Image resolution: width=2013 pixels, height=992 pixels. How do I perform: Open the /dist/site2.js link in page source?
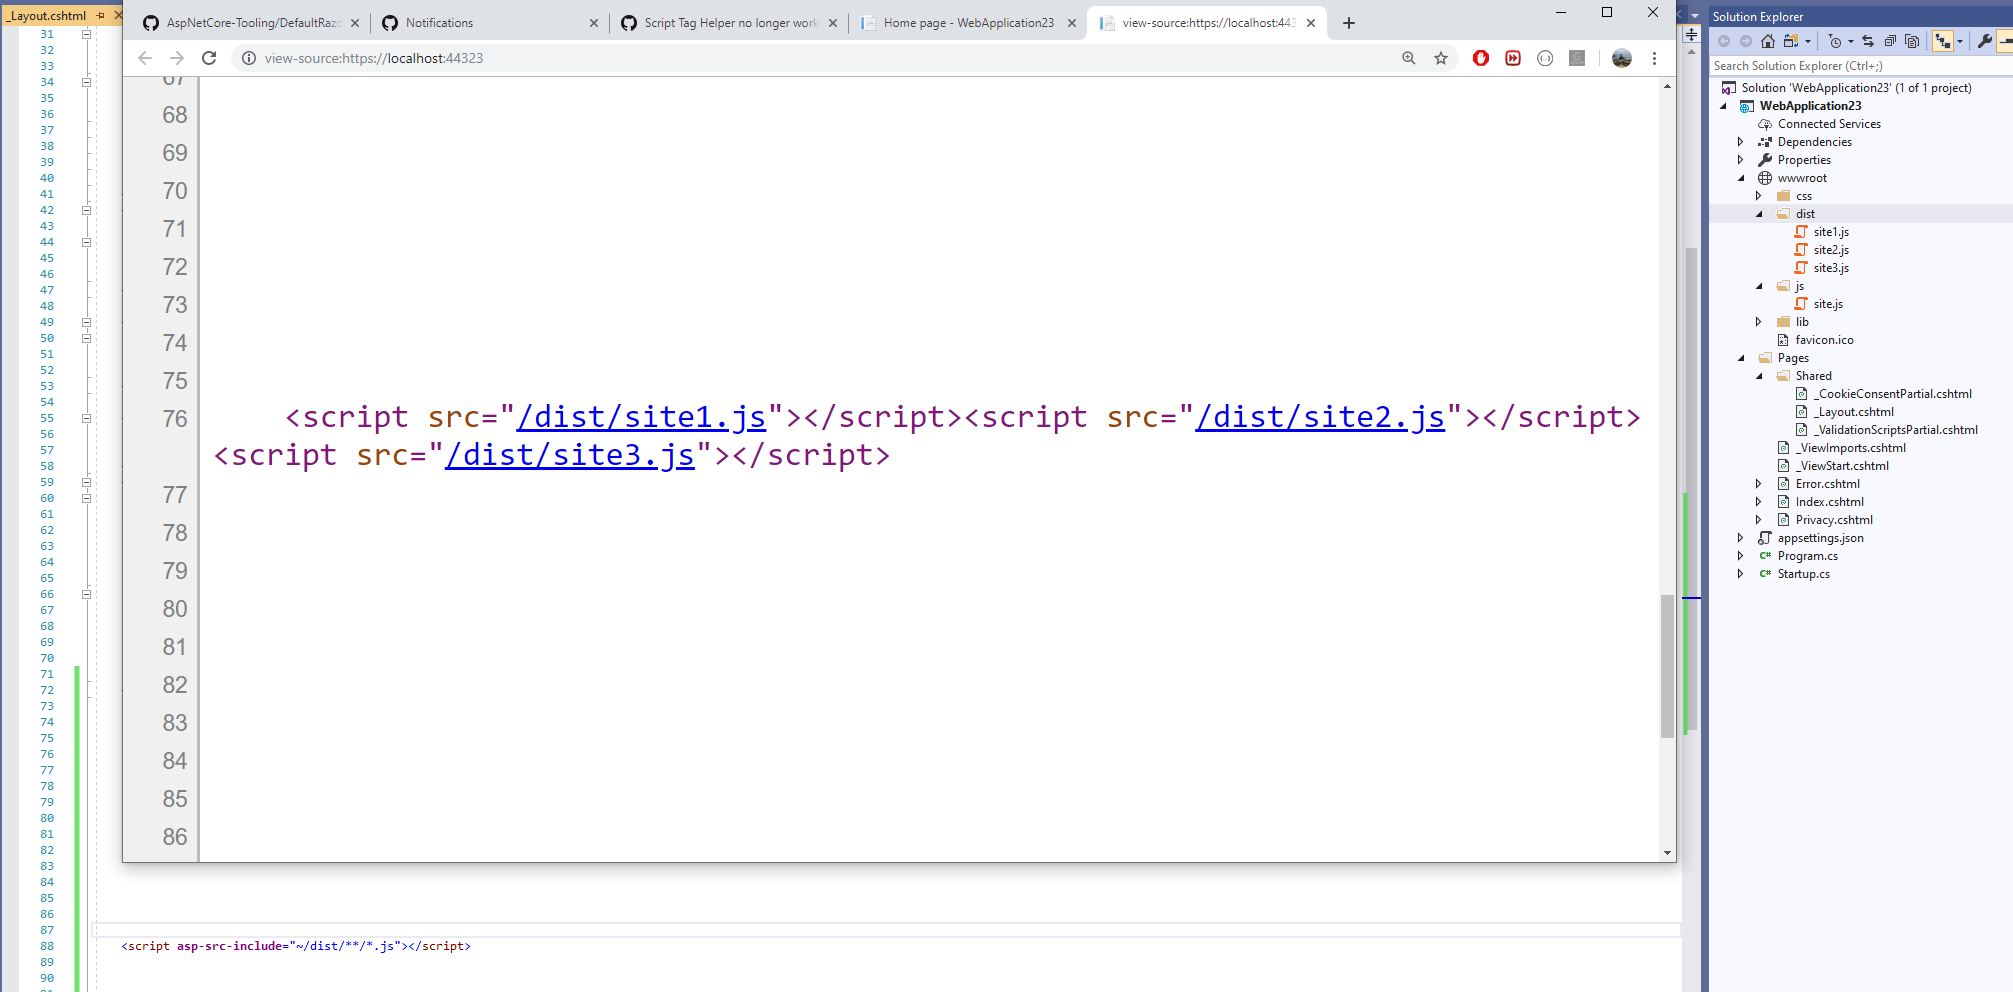point(1320,416)
